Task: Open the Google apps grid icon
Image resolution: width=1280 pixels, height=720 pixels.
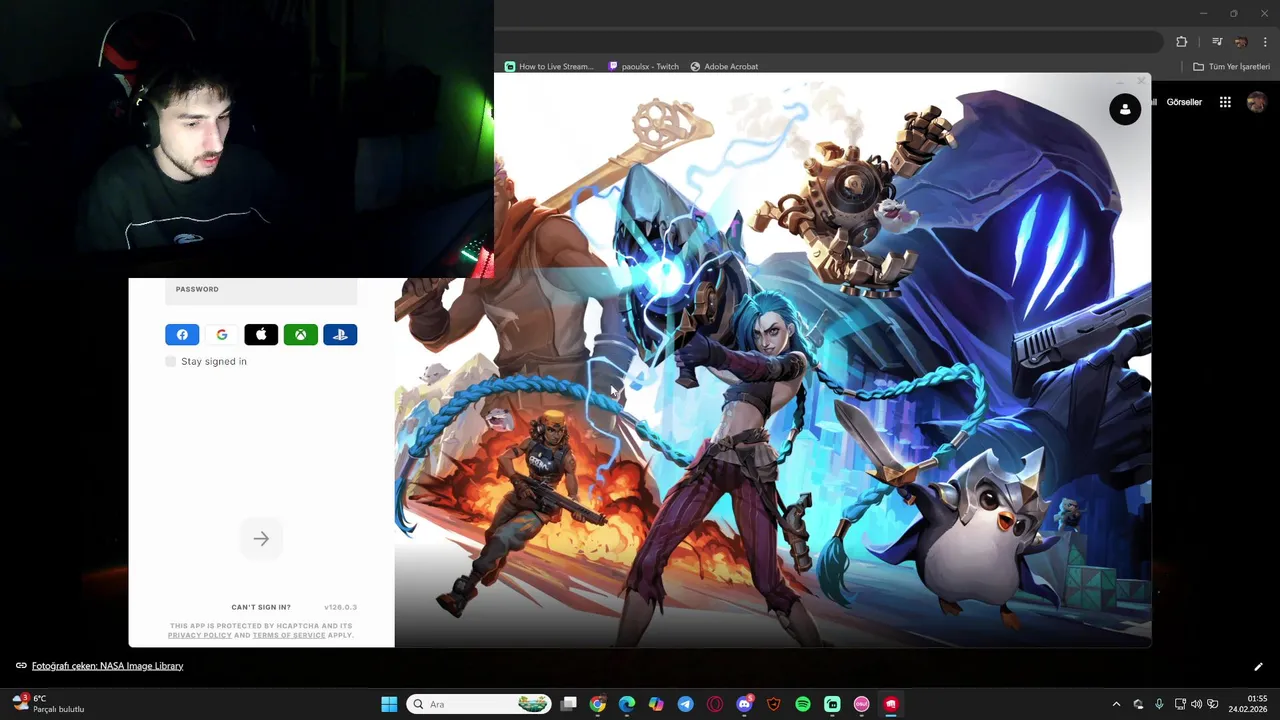Action: [x=1225, y=102]
